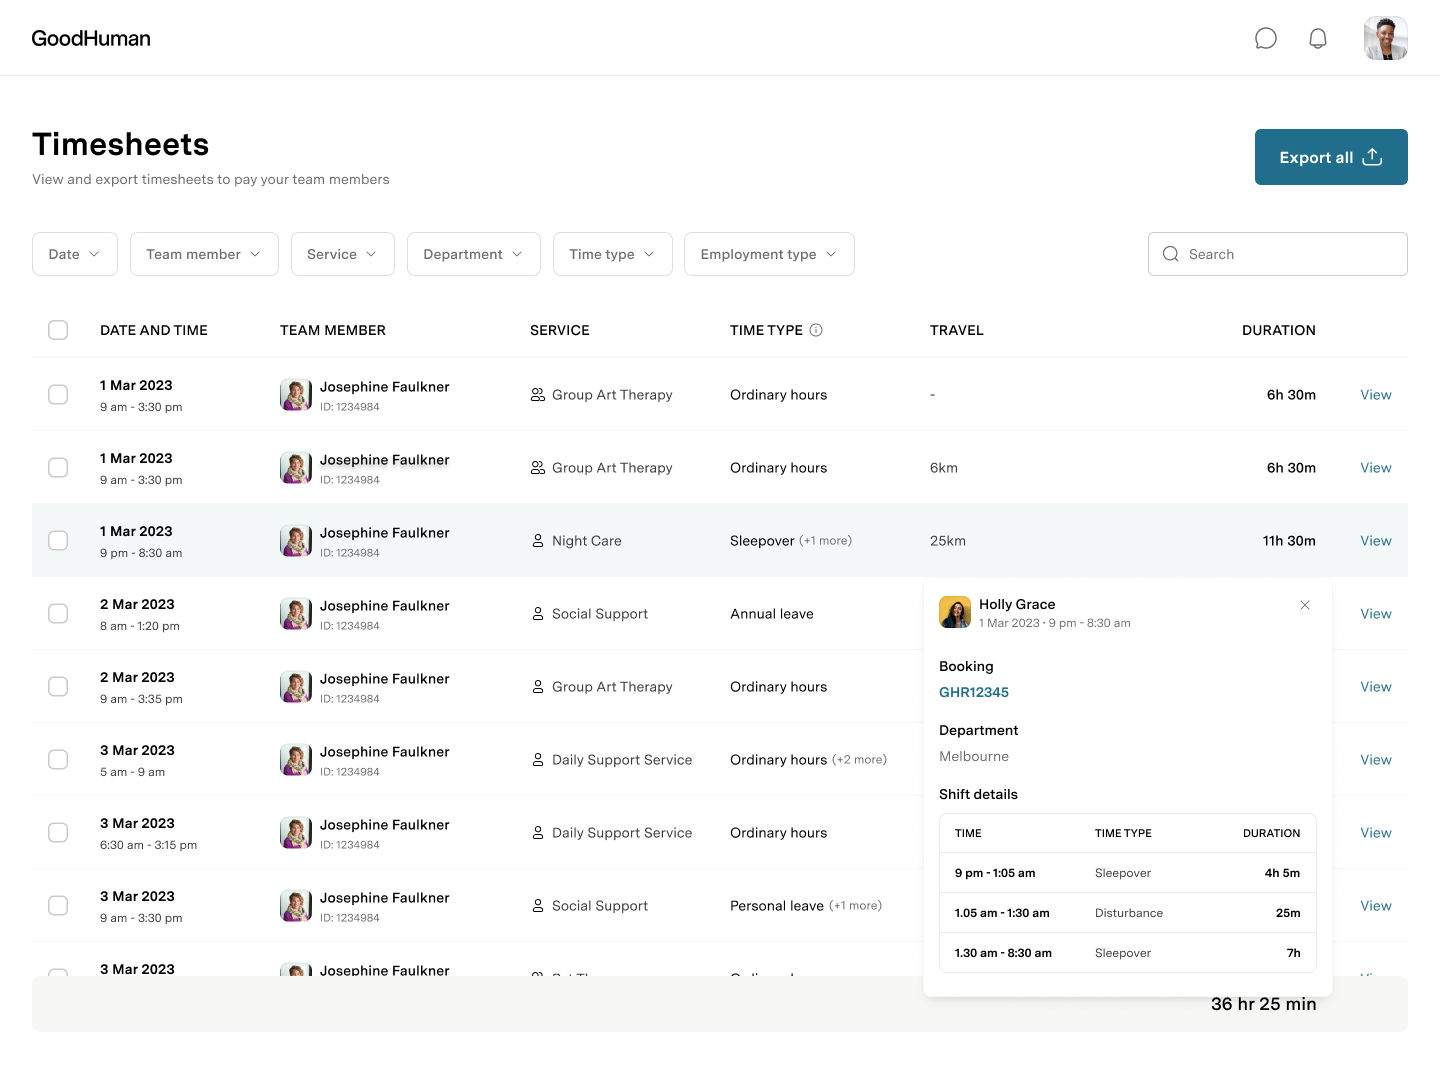Check the 1 Mar 2023 Night Care row
Viewport: 1440px width, 1080px height.
[58, 540]
